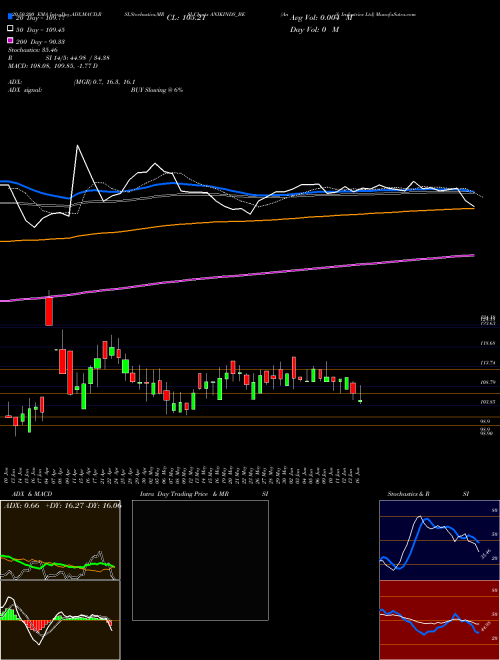Click the ADX indicator chart panel

click(x=60, y=540)
